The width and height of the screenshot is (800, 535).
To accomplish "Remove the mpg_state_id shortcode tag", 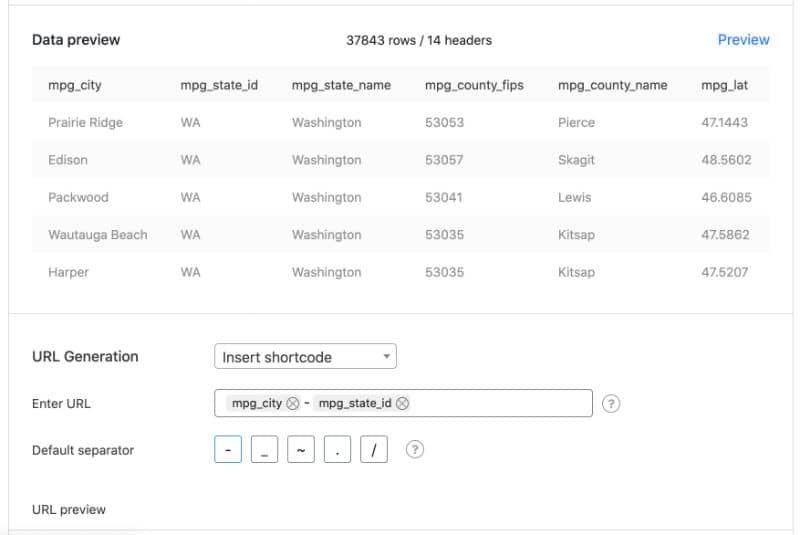I will click(402, 403).
